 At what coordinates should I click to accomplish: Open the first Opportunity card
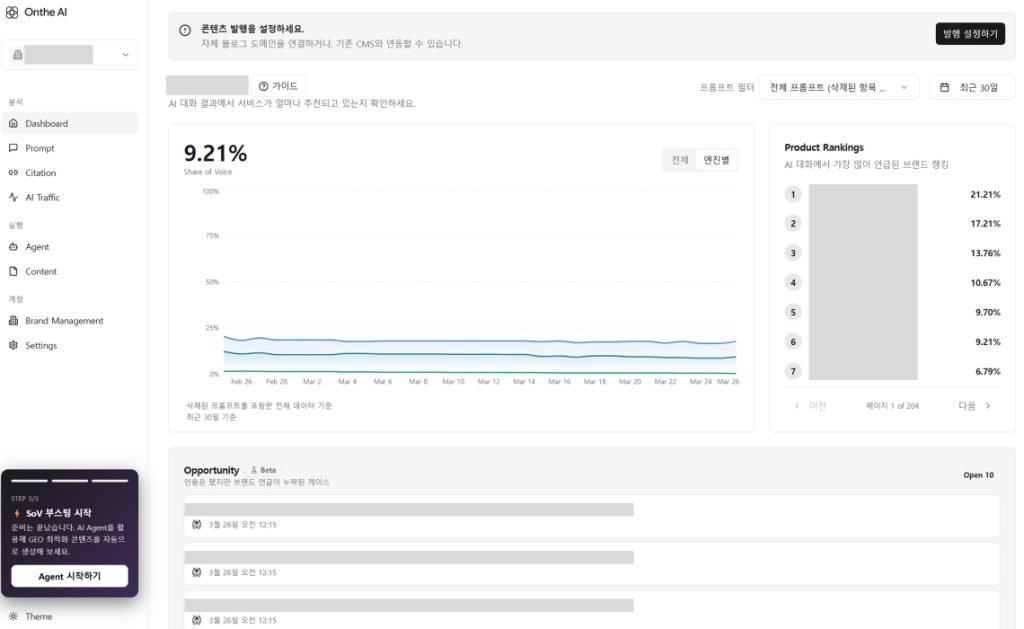pos(591,516)
